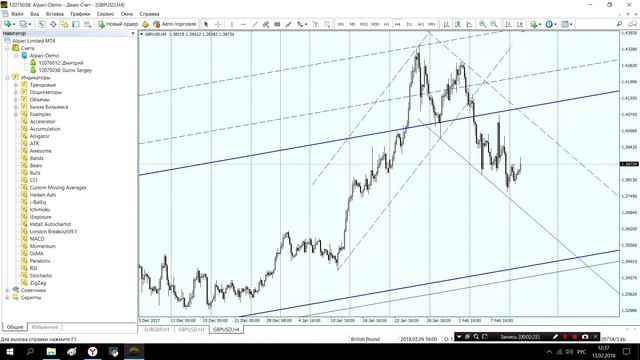Open the search magnifier in toolbar
Screen dimensions: 640x360
tap(619, 24)
